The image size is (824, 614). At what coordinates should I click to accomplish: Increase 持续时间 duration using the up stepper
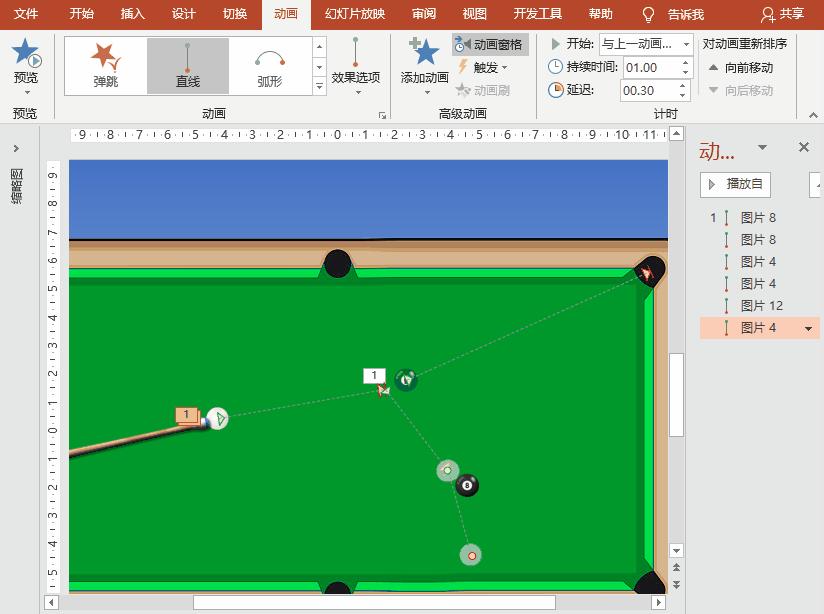[x=687, y=61]
